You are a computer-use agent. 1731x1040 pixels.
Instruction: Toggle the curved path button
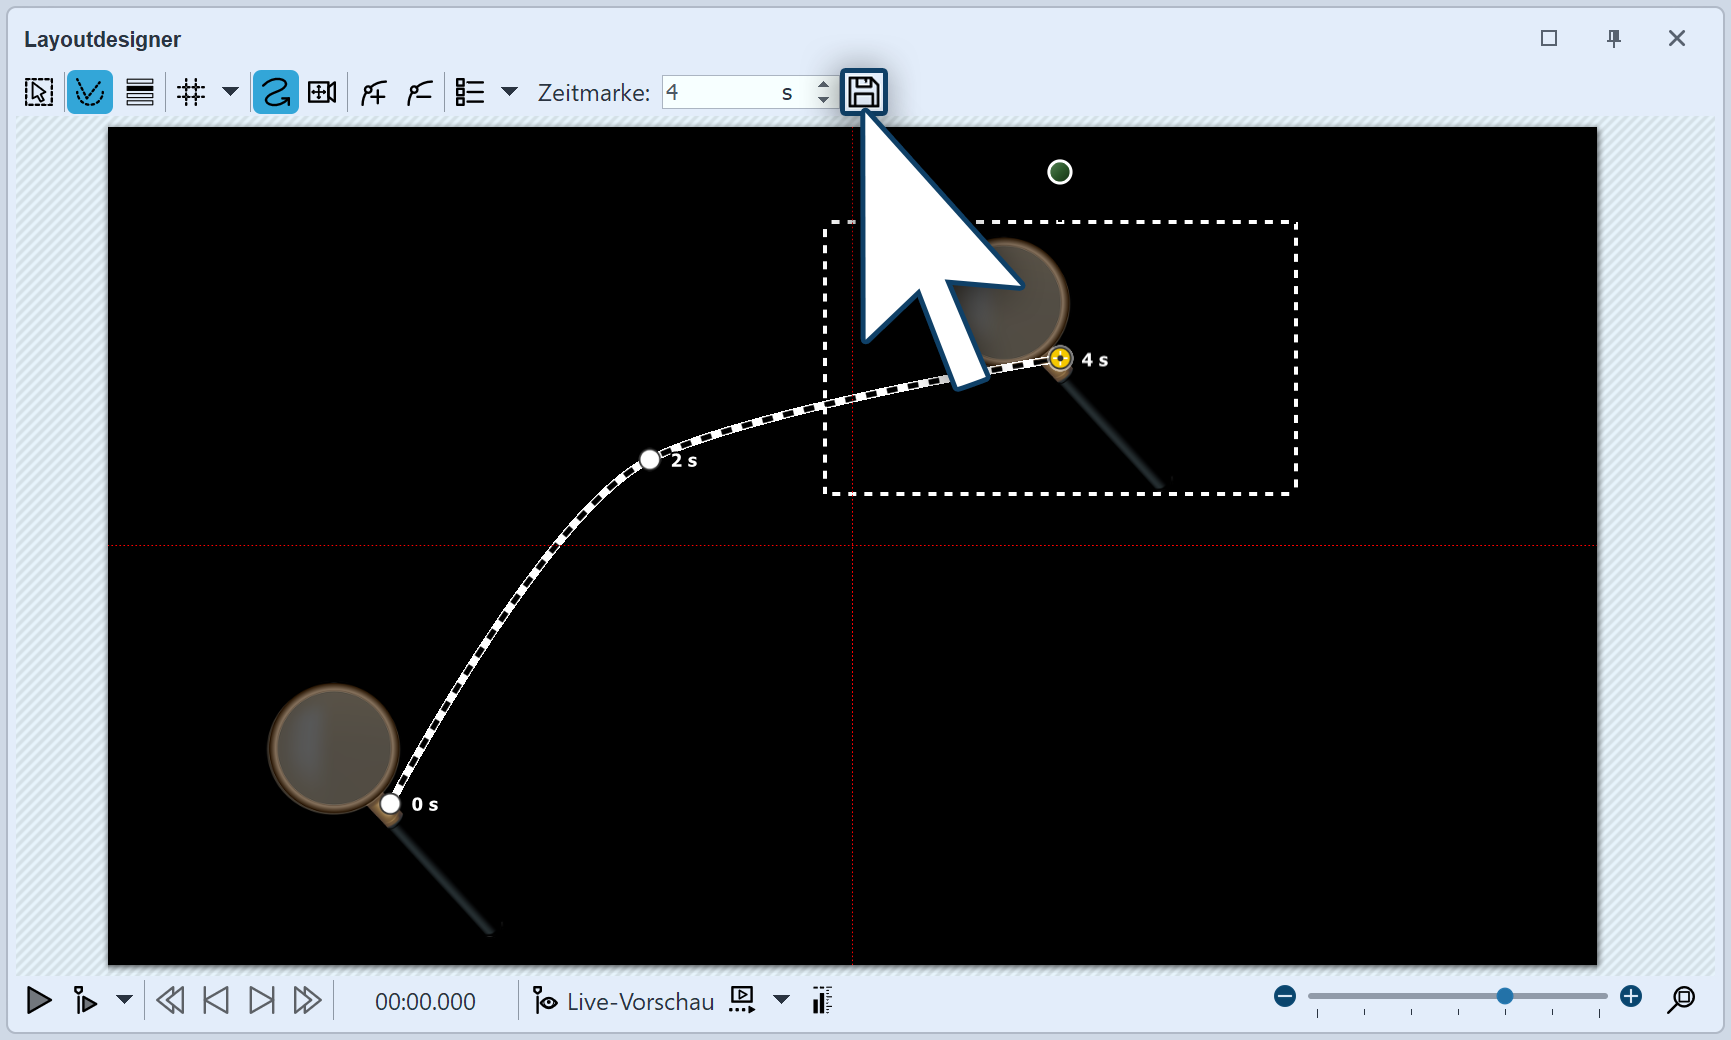tap(275, 93)
